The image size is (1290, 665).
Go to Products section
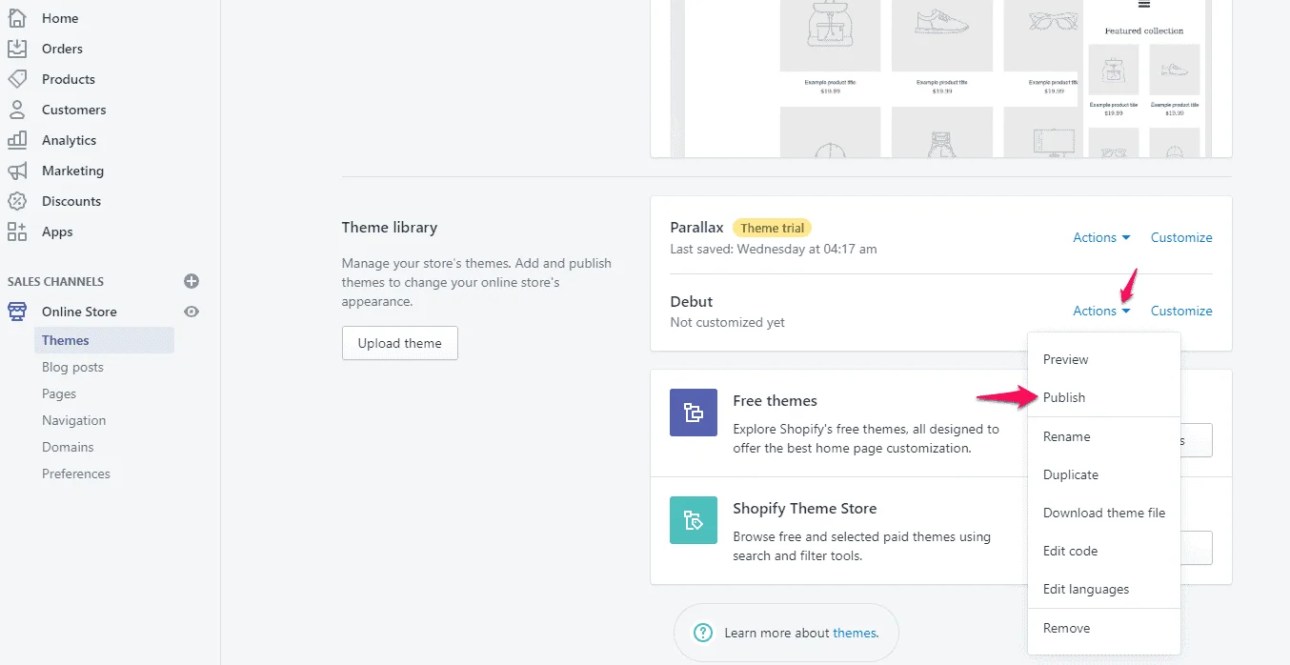(68, 79)
